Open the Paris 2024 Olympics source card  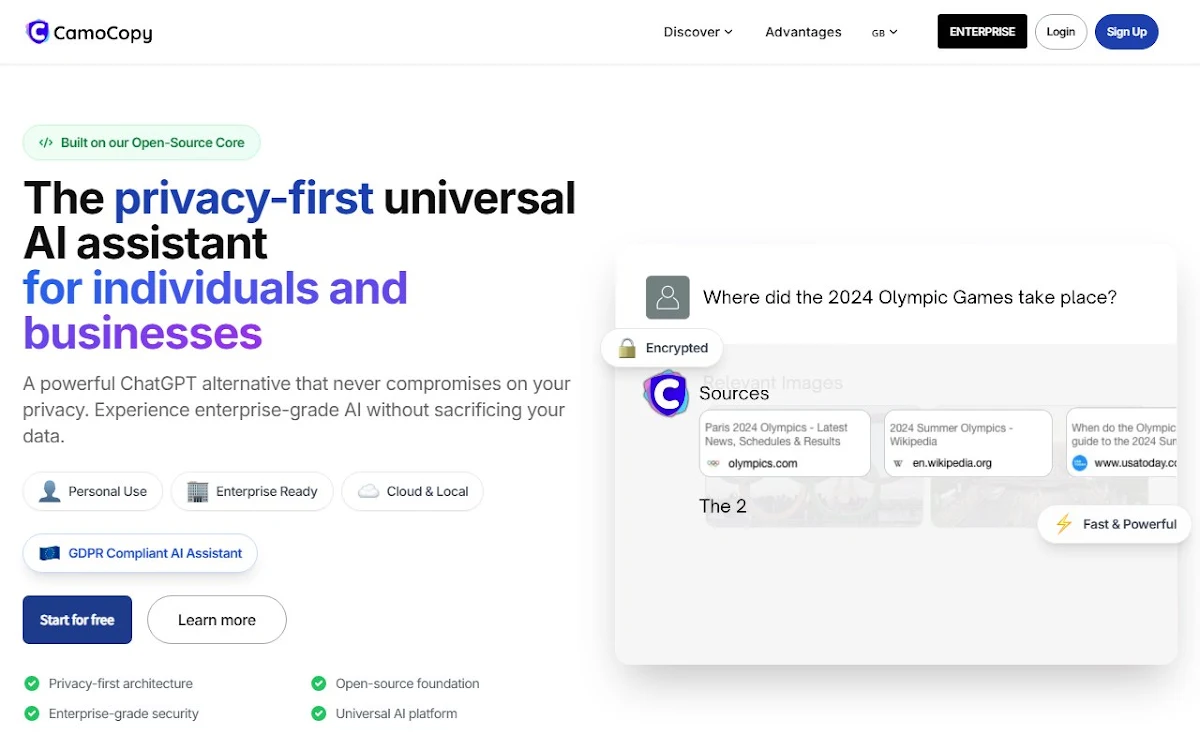785,442
